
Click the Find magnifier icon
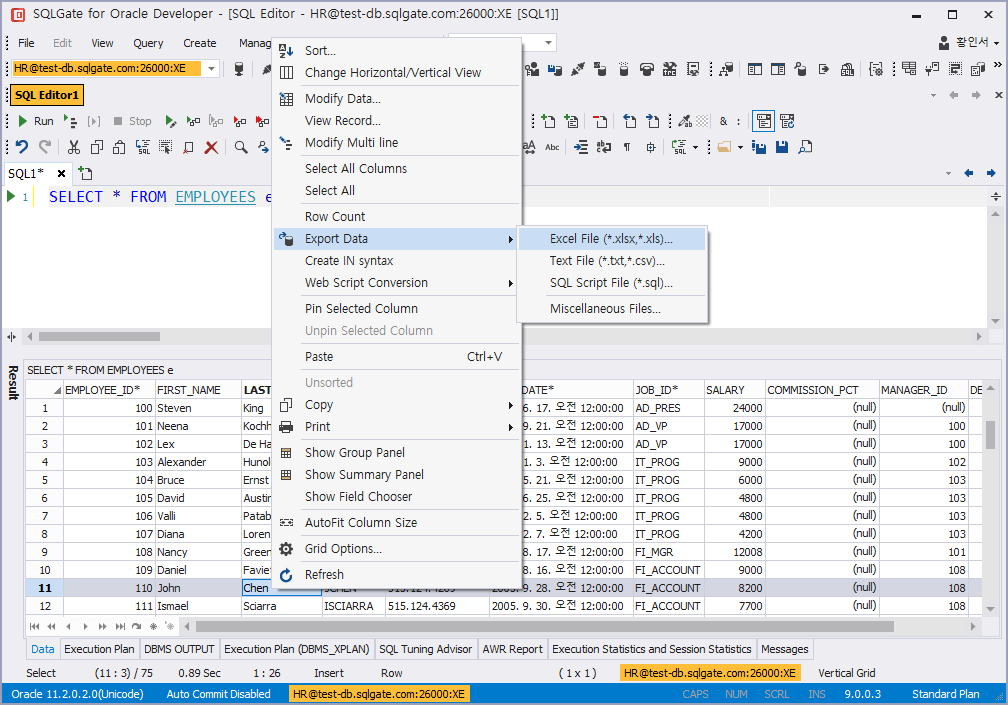(x=239, y=147)
